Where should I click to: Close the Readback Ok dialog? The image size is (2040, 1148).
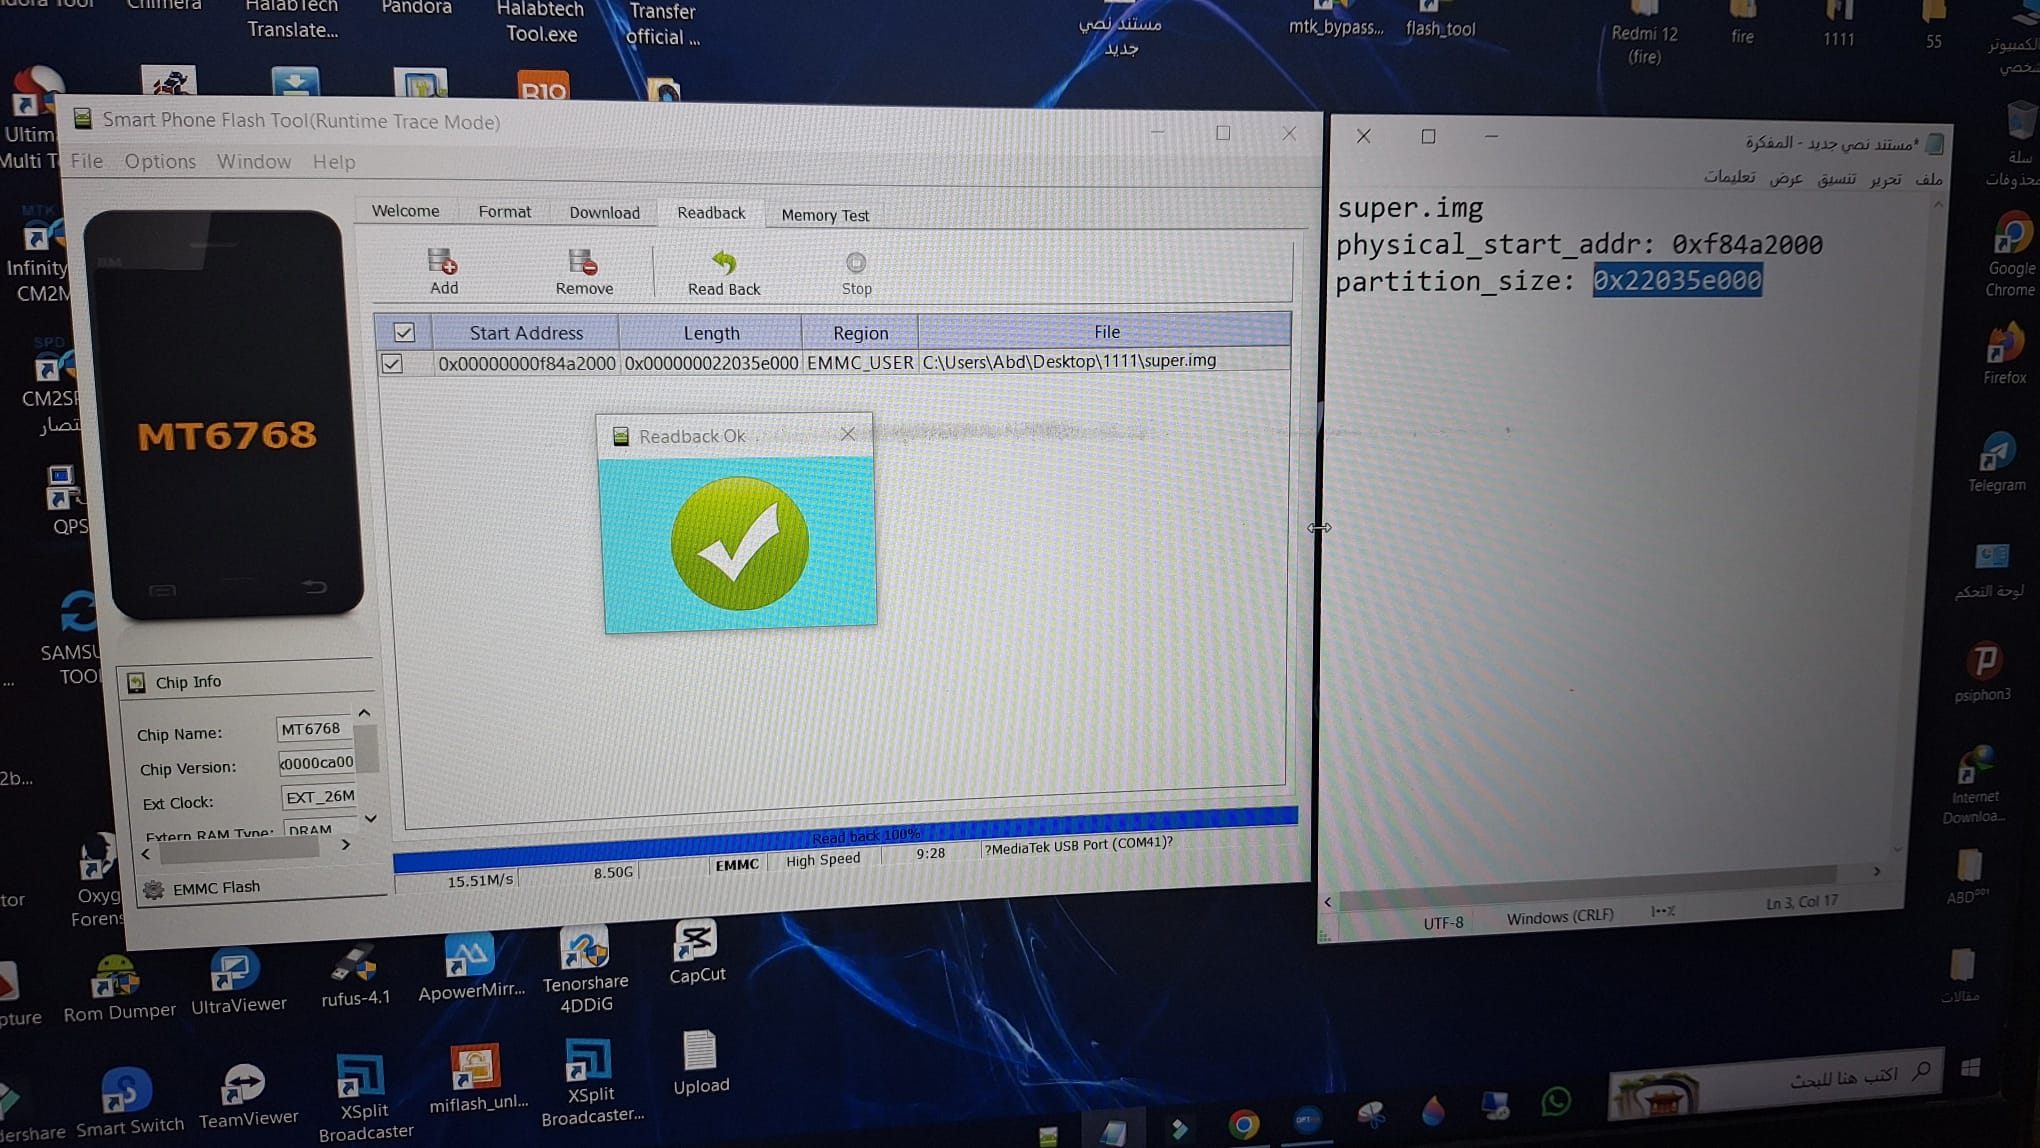[x=848, y=434]
